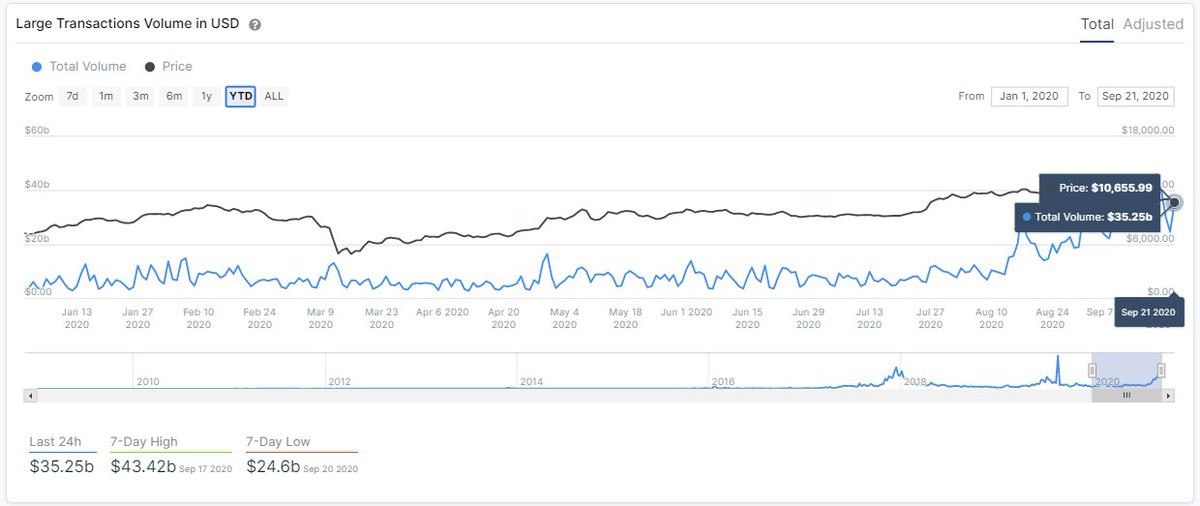Screen dimensions: 1200x506
Task: Click the From date field
Action: tap(1029, 96)
